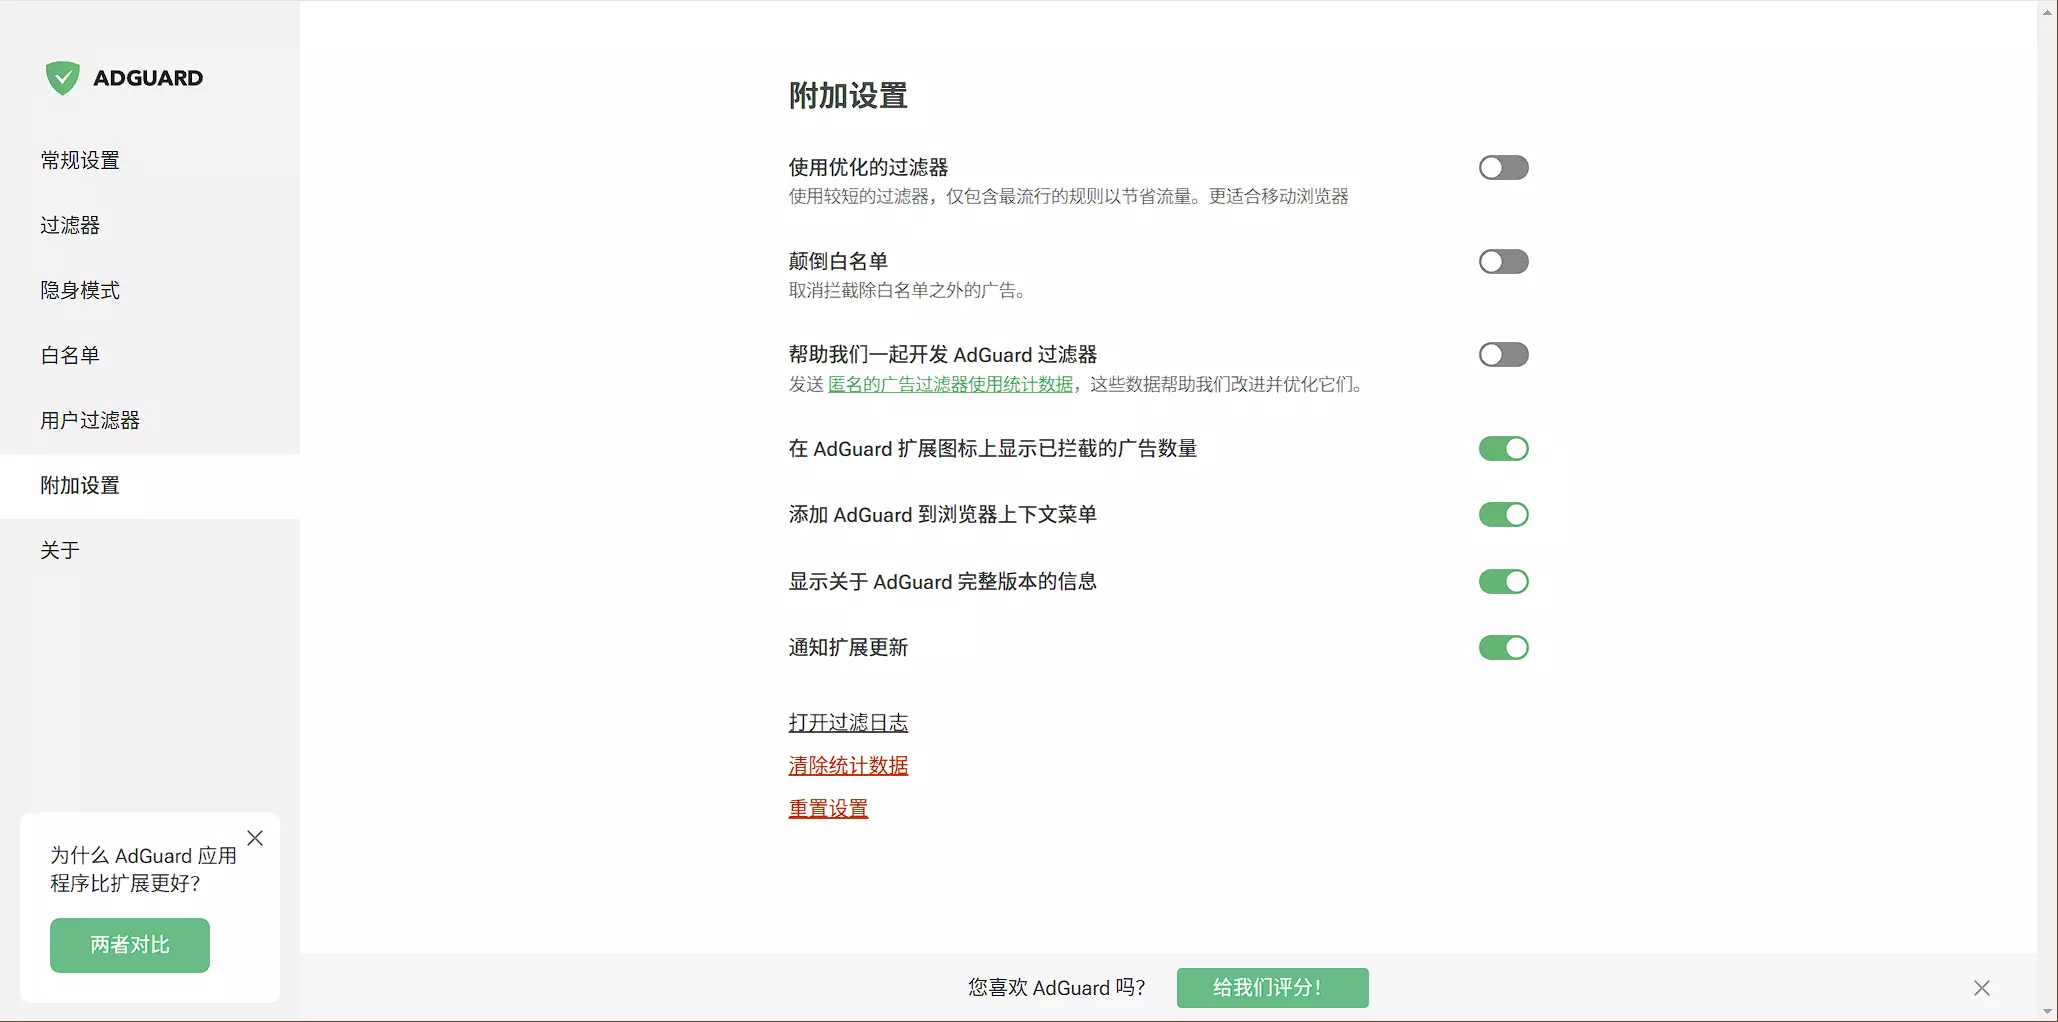Go to the 过滤器 section
This screenshot has height=1022, width=2058.
(70, 225)
